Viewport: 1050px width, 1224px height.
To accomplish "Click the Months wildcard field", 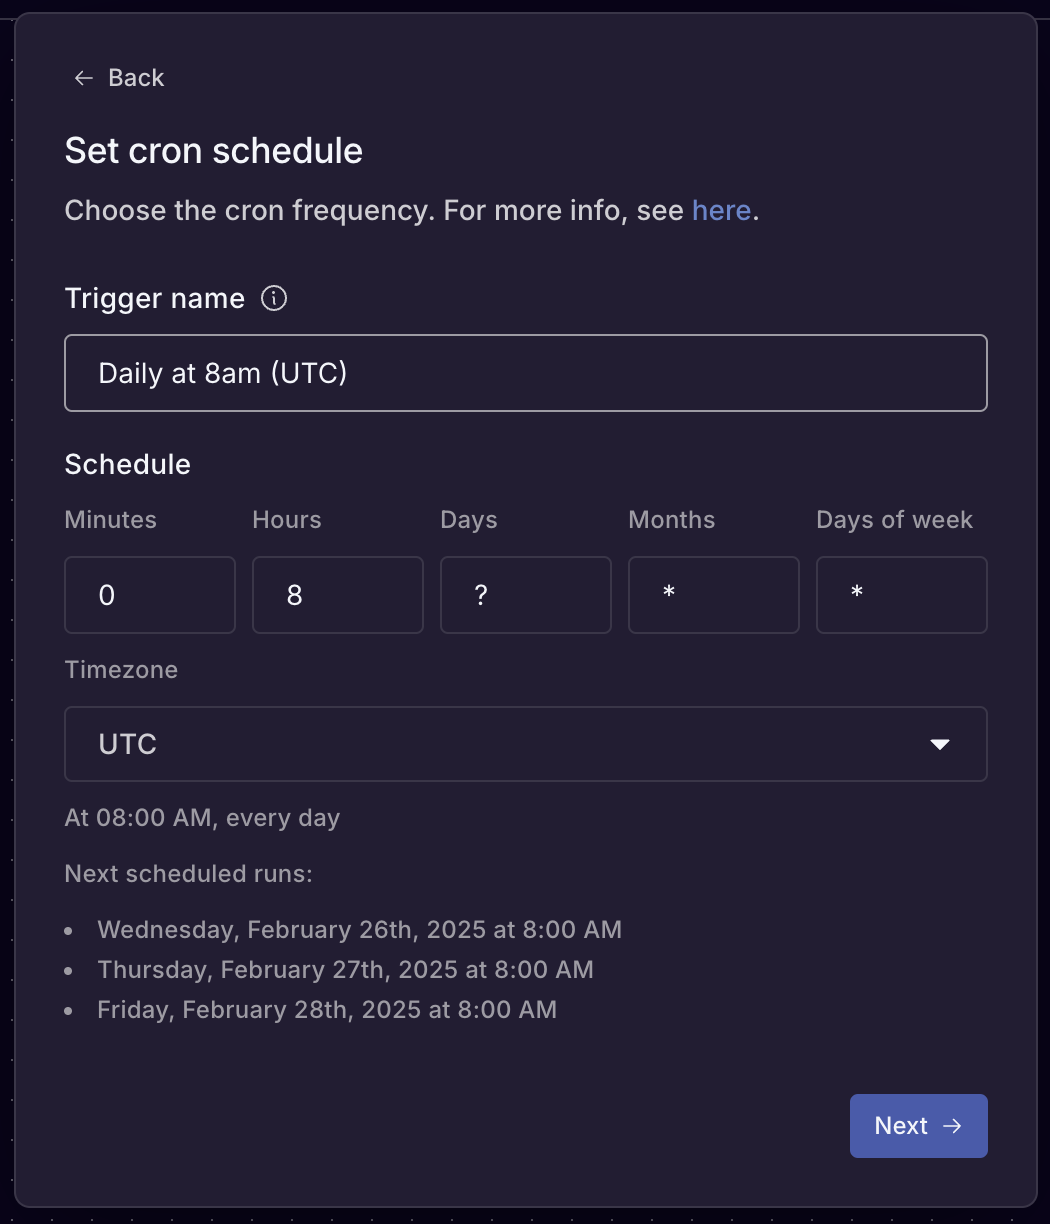I will 713,594.
